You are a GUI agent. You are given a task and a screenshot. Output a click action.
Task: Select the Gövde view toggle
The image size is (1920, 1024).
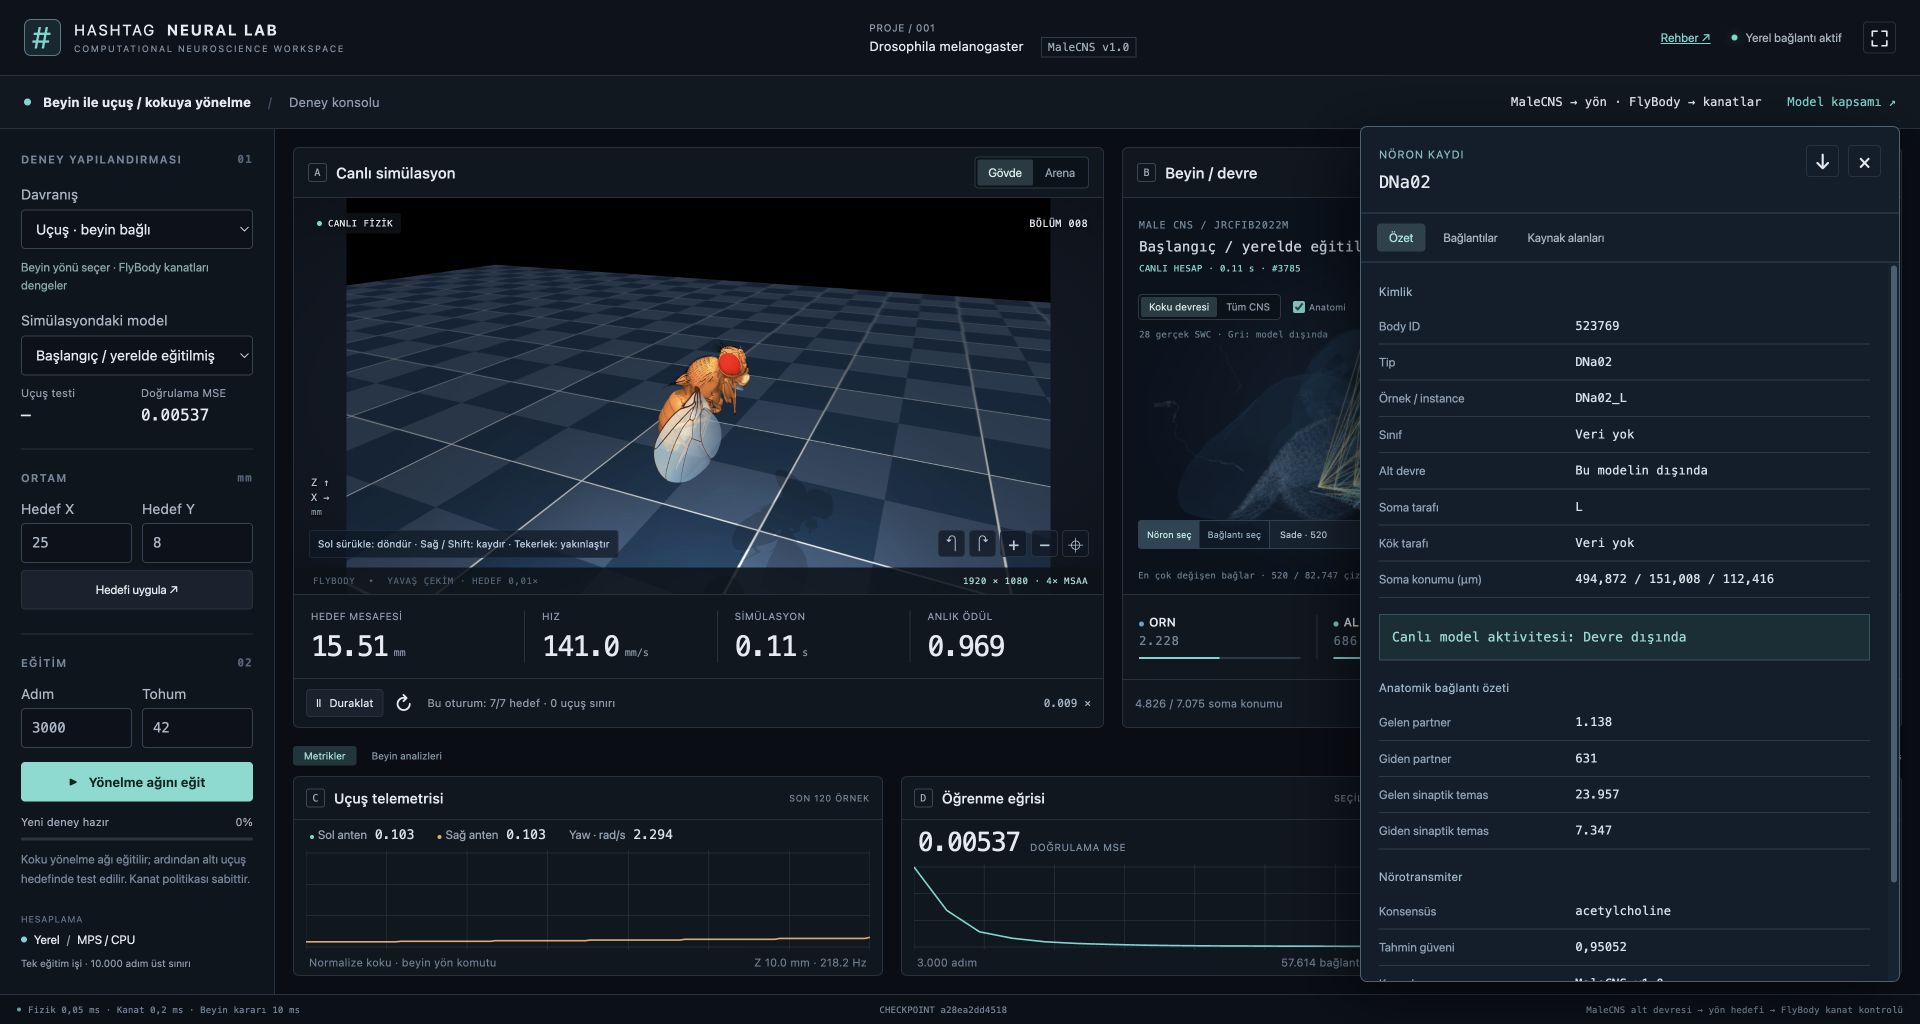[1004, 173]
